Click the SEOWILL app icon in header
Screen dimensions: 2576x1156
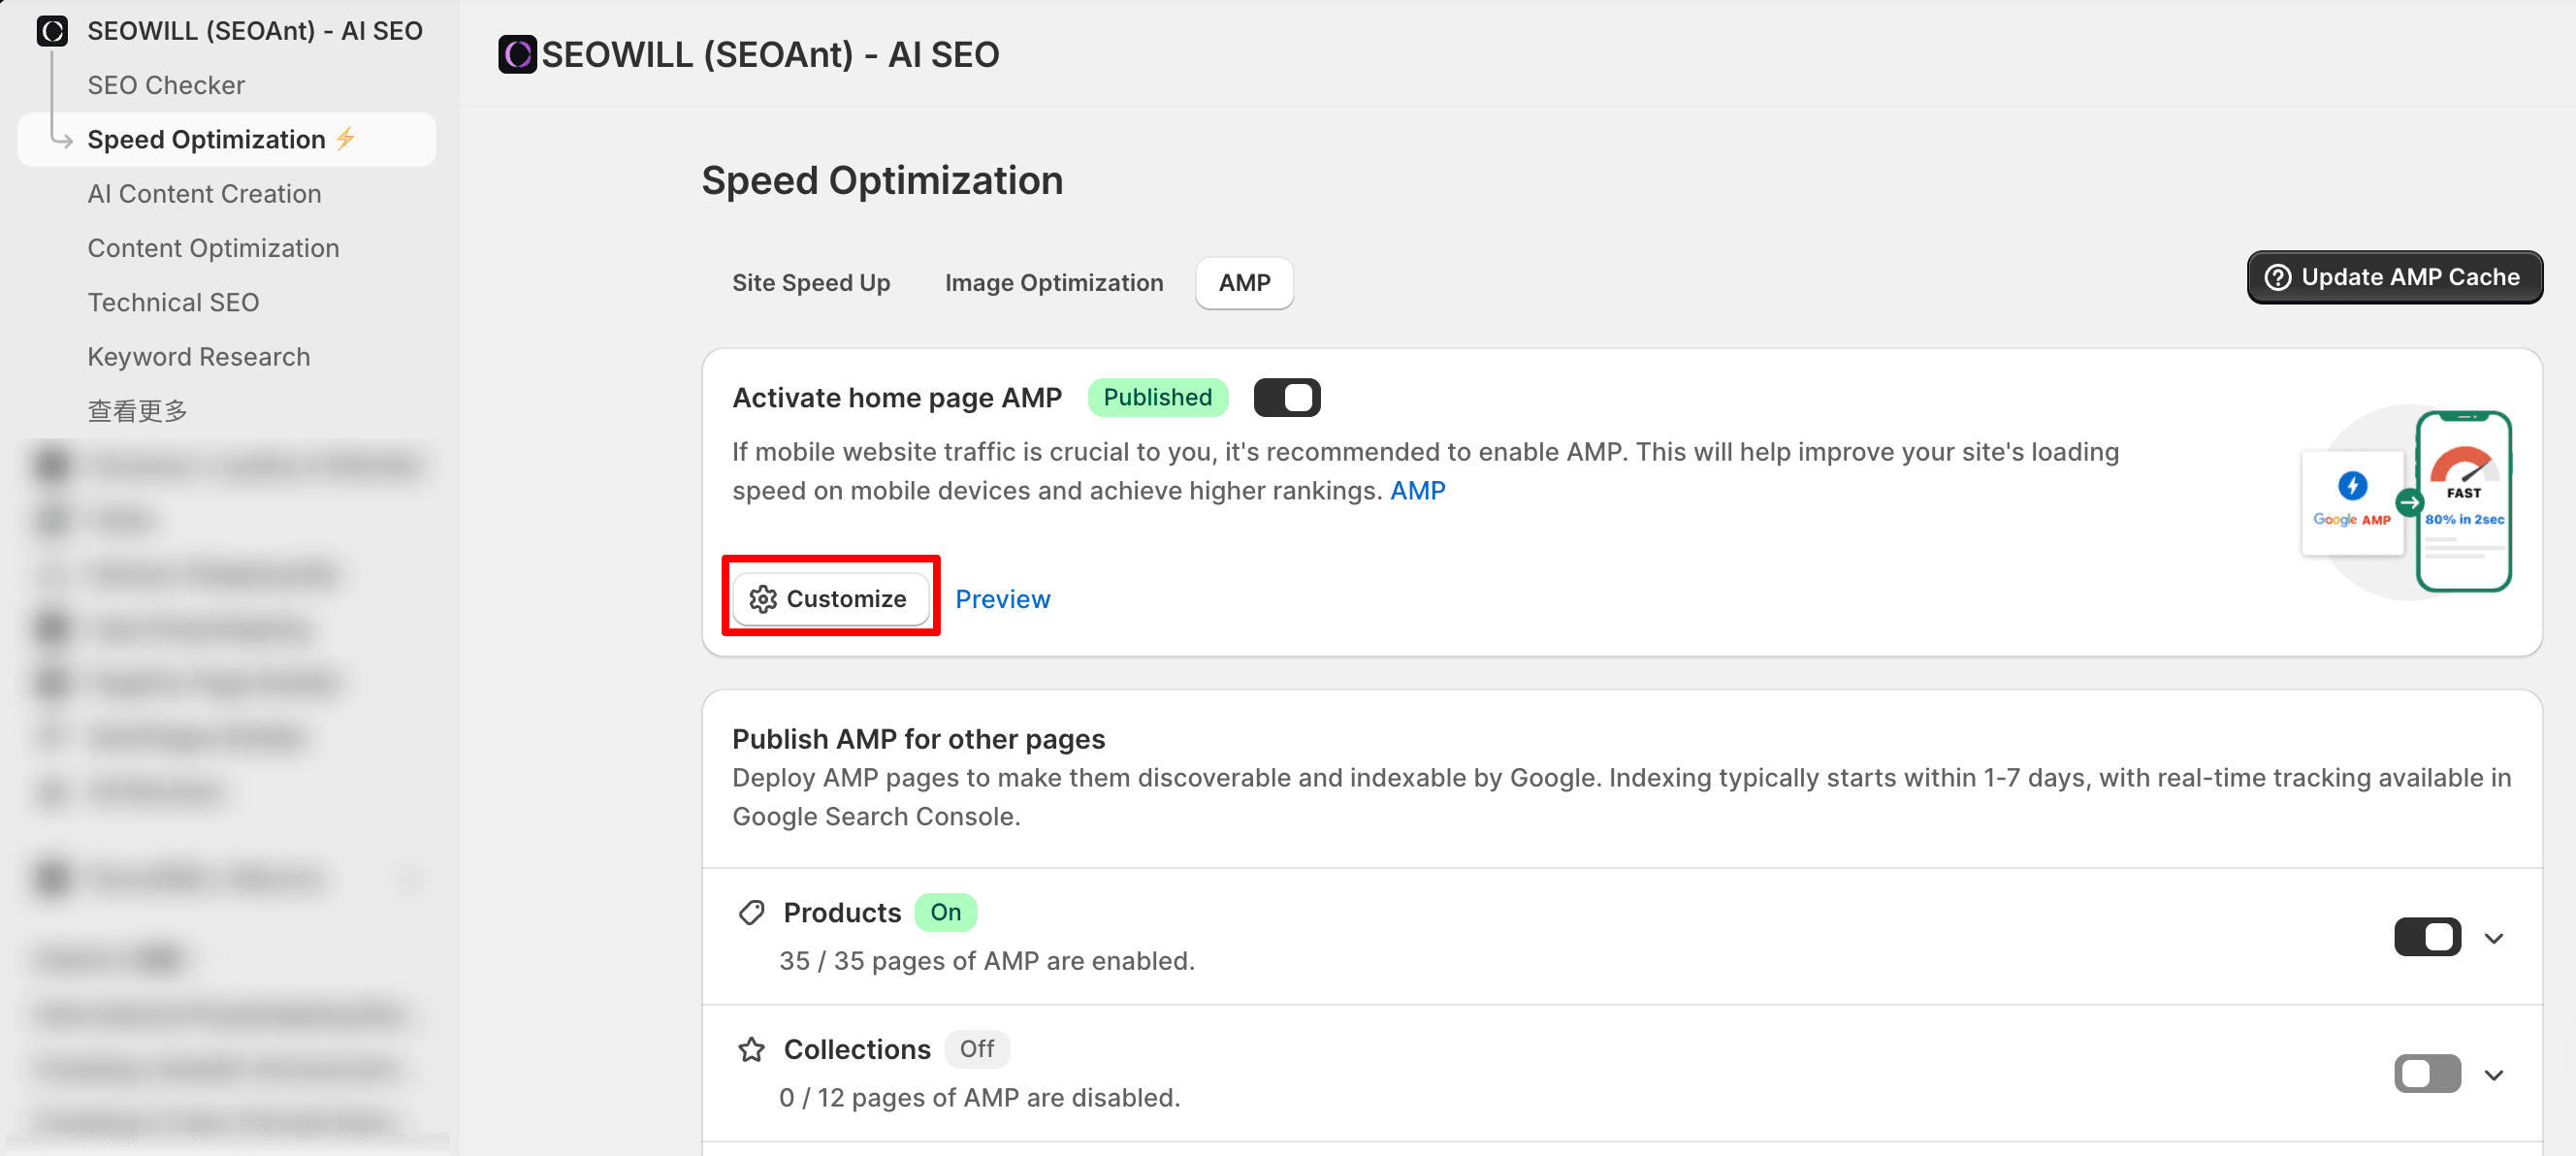[x=517, y=54]
